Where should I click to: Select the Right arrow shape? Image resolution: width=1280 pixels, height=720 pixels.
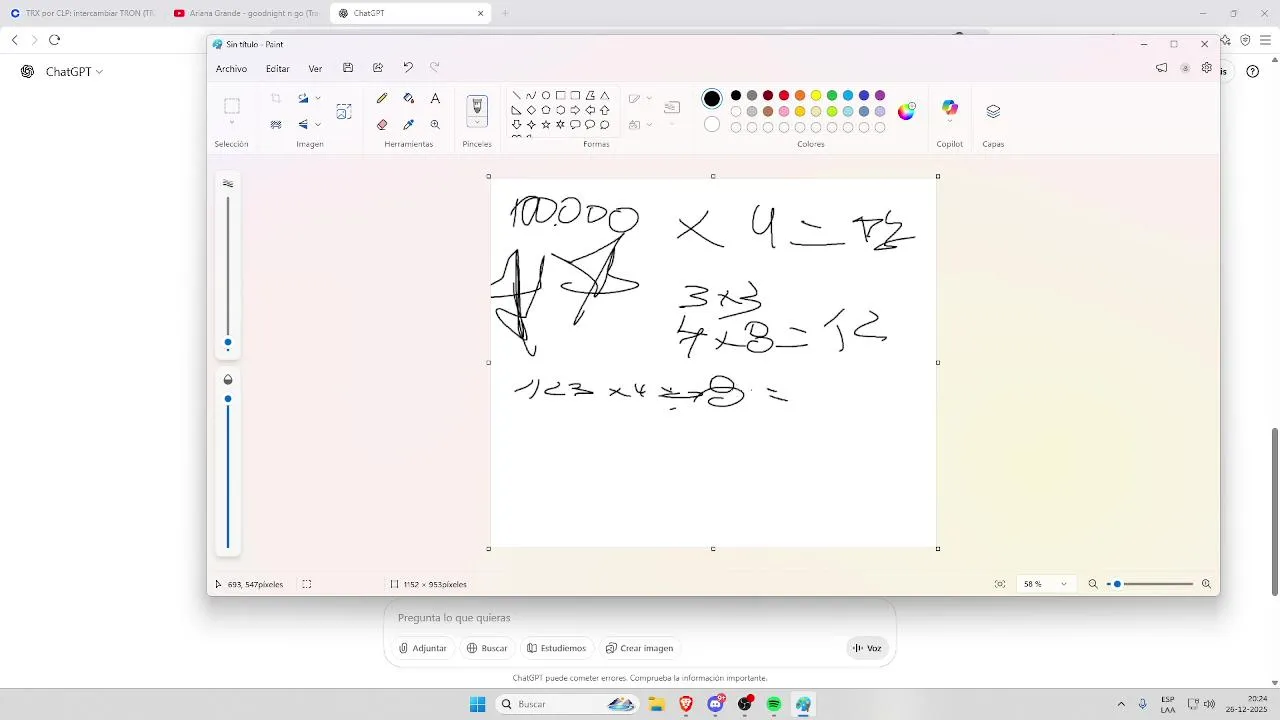(575, 110)
